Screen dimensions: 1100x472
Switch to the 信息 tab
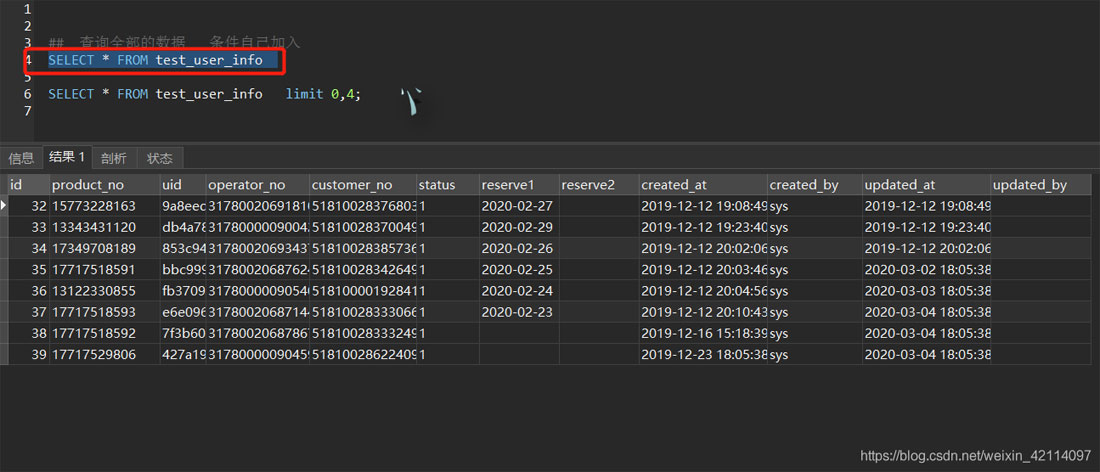pyautogui.click(x=21, y=158)
